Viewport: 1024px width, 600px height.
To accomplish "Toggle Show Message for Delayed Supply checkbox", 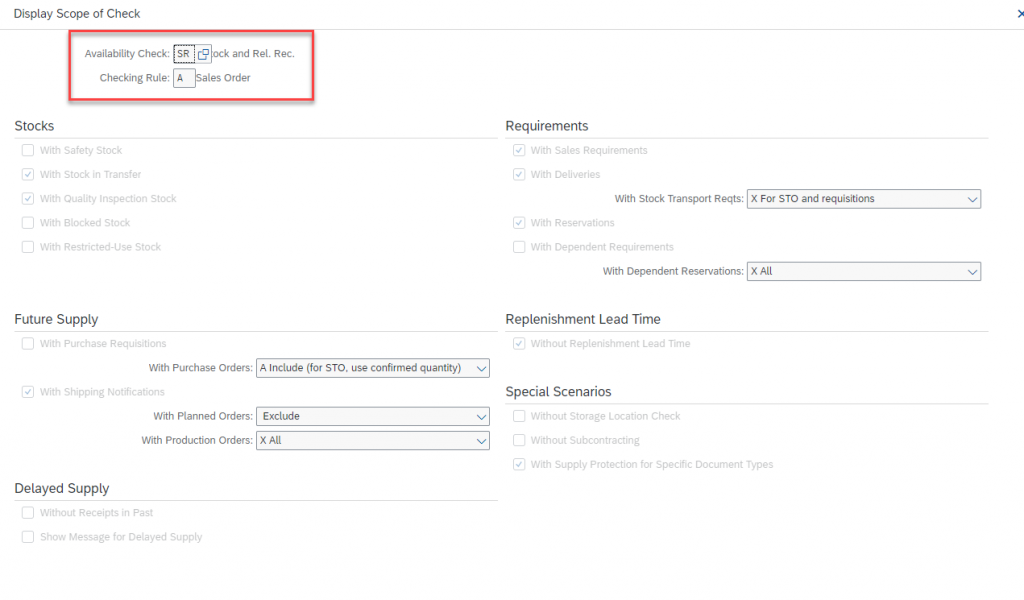I will pyautogui.click(x=27, y=537).
